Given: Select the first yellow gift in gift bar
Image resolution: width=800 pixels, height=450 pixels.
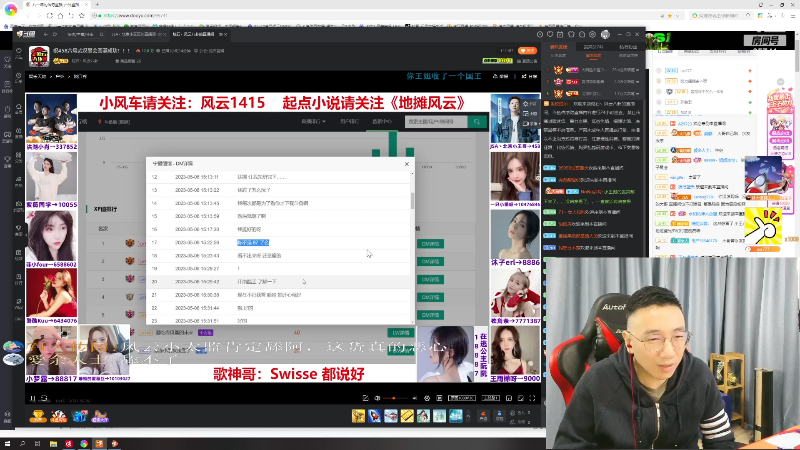Looking at the screenshot, I should pos(358,416).
